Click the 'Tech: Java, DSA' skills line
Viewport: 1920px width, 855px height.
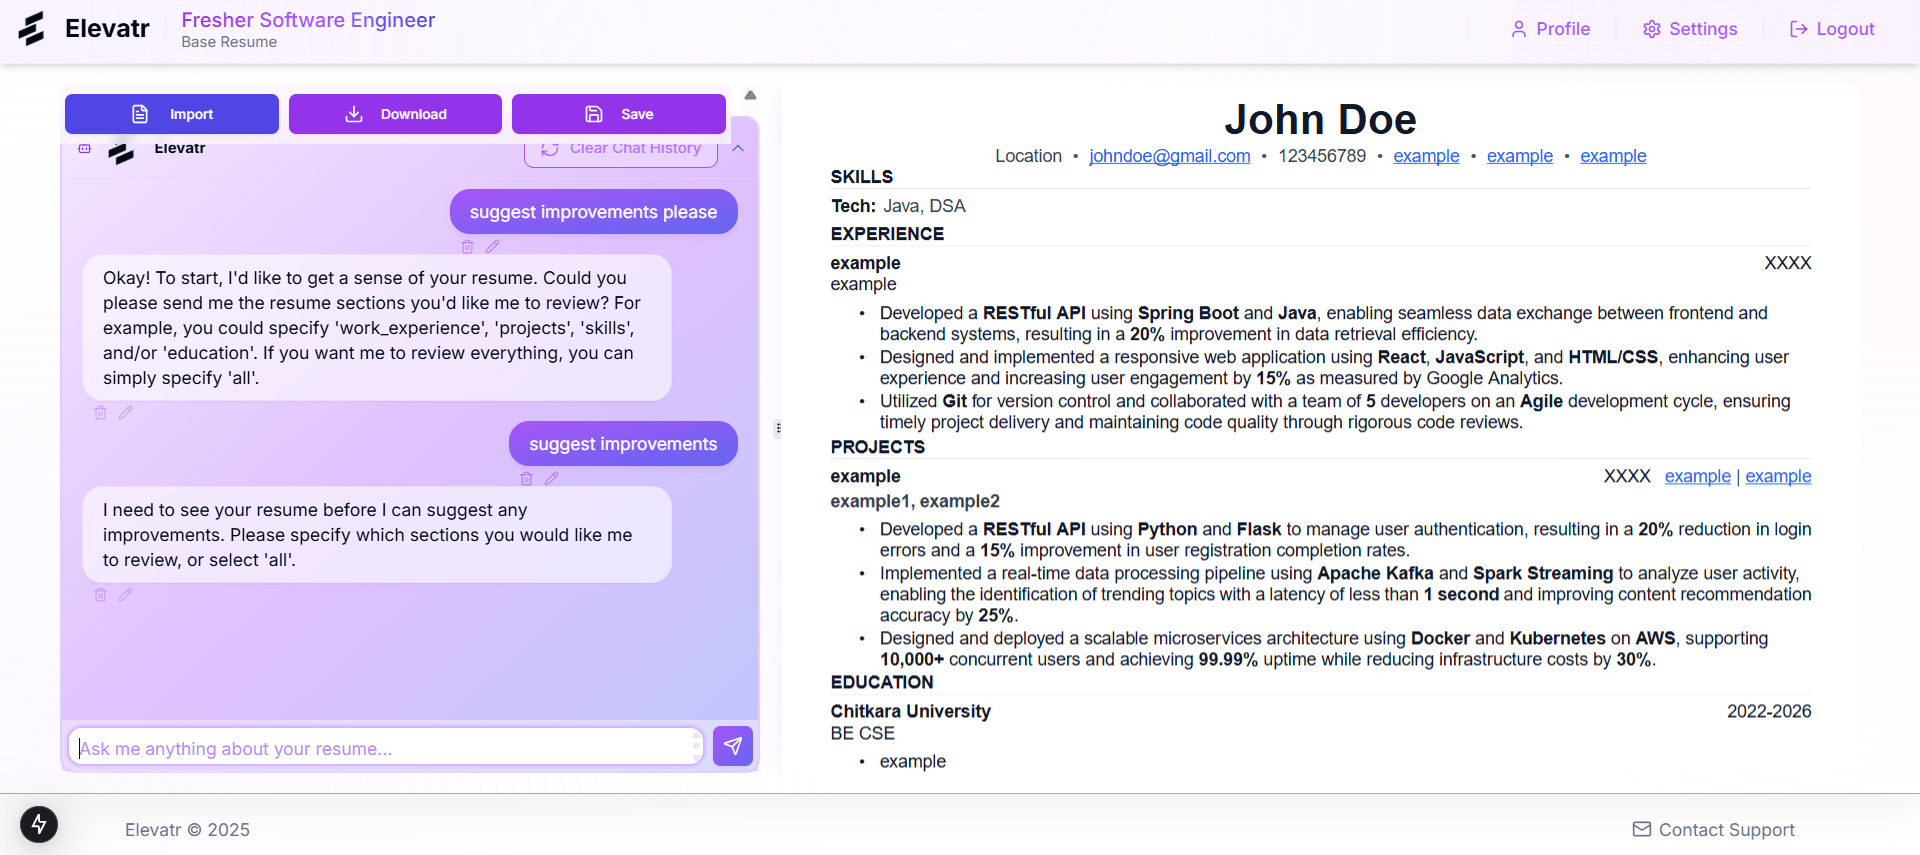[x=898, y=206]
